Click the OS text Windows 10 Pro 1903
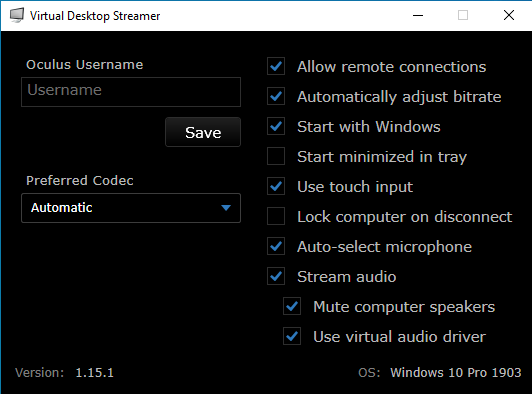Screen dimensions: 532x394 456,373
